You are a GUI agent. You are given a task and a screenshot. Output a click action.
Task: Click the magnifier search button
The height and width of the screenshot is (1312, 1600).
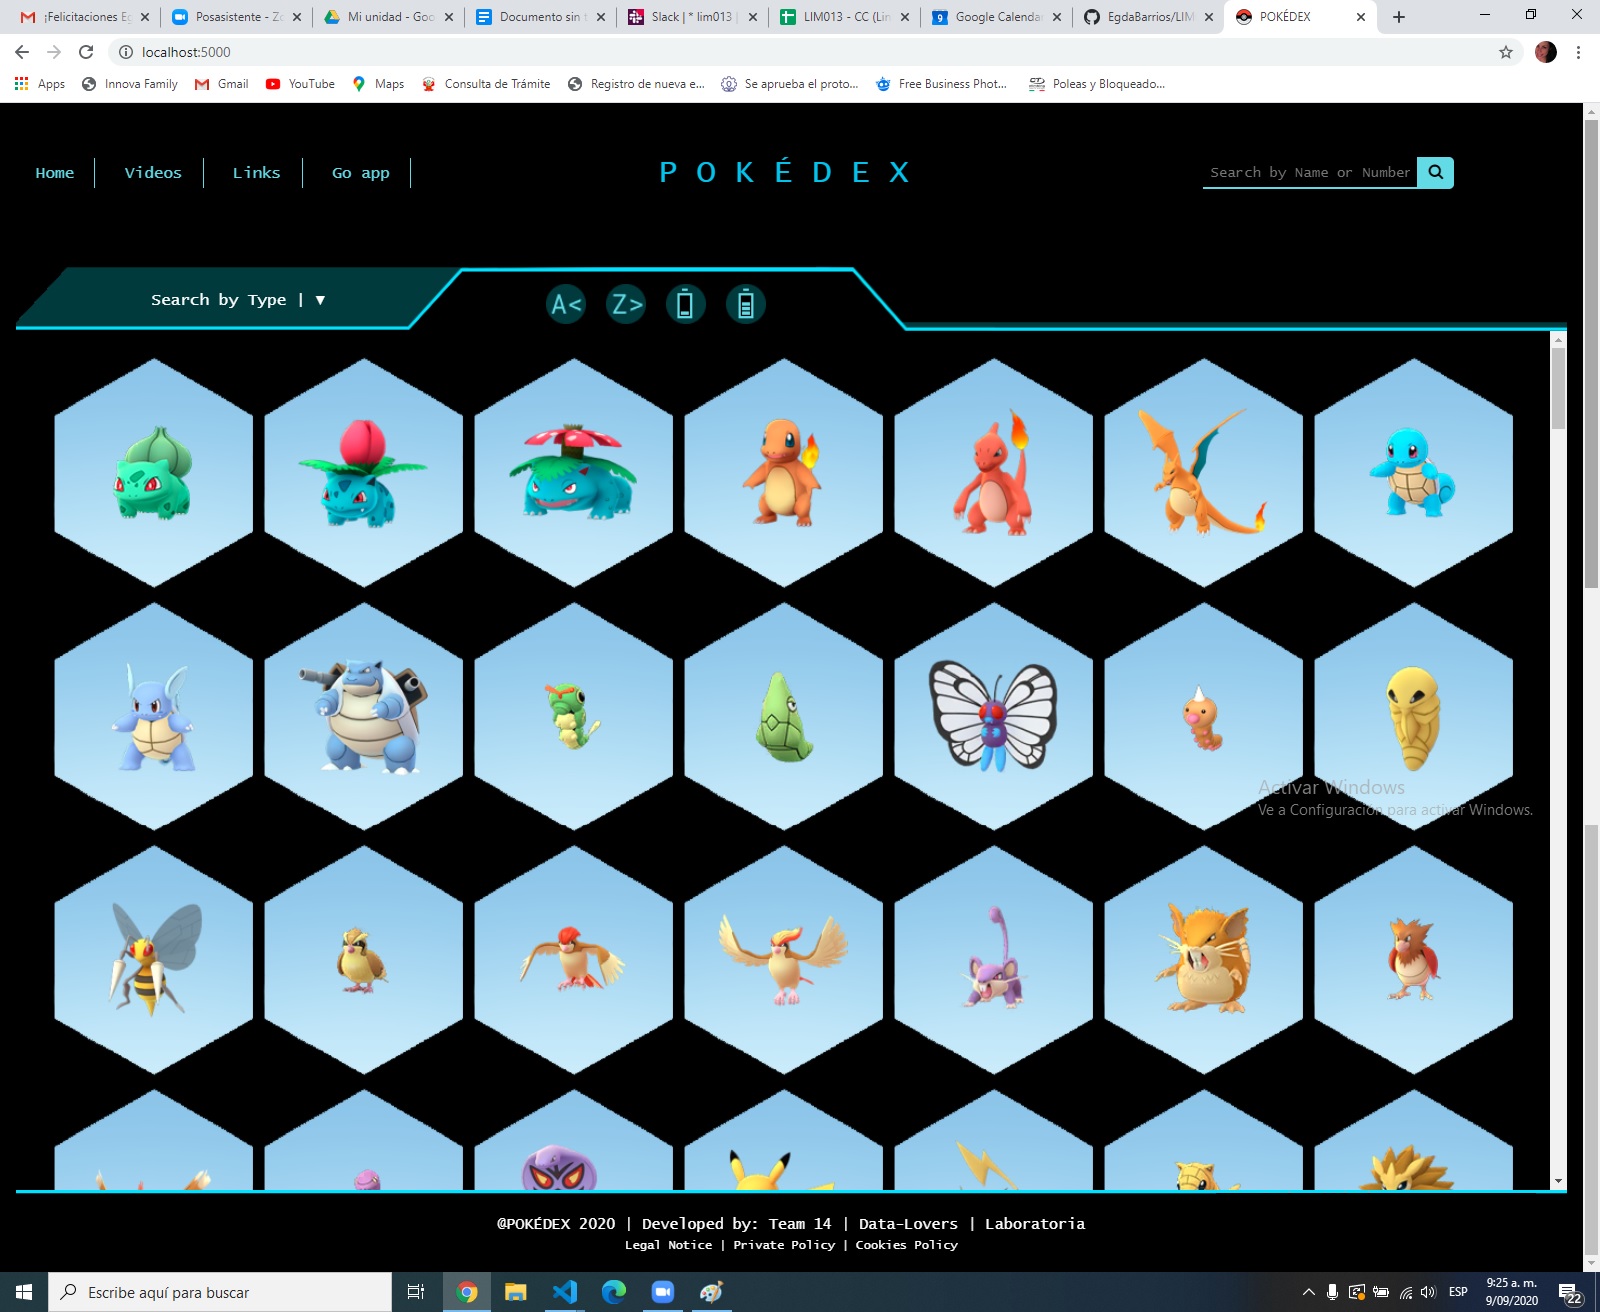(1435, 172)
